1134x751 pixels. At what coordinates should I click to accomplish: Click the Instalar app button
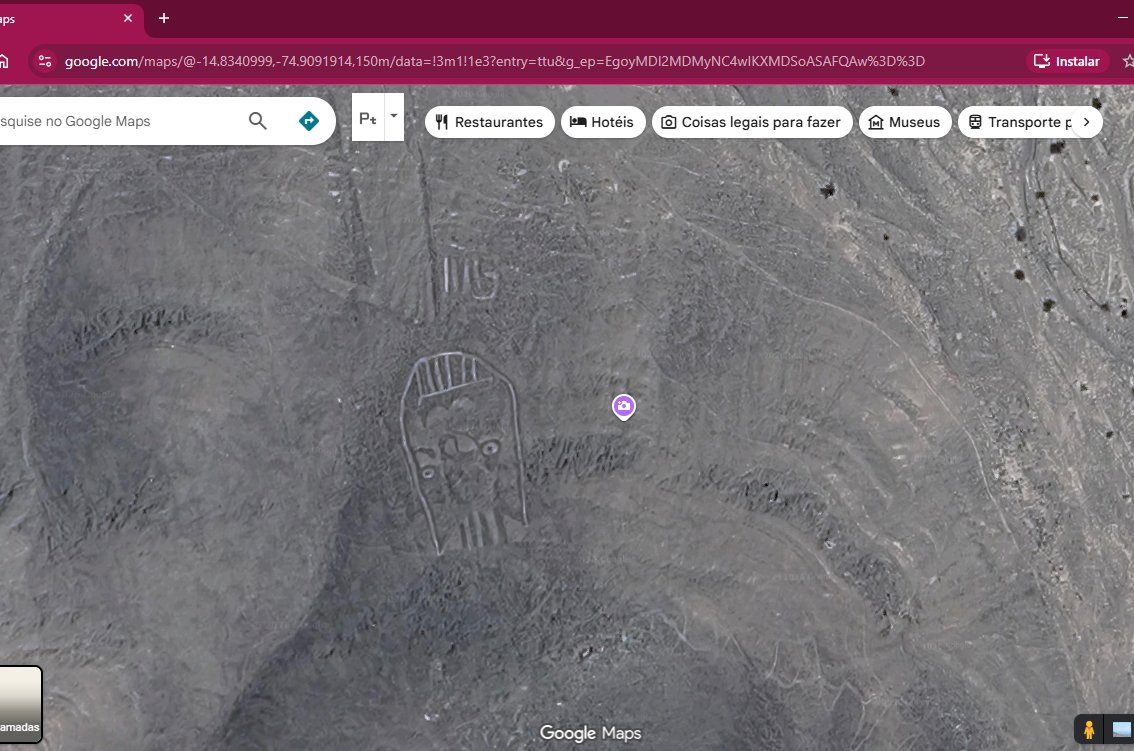(x=1067, y=61)
